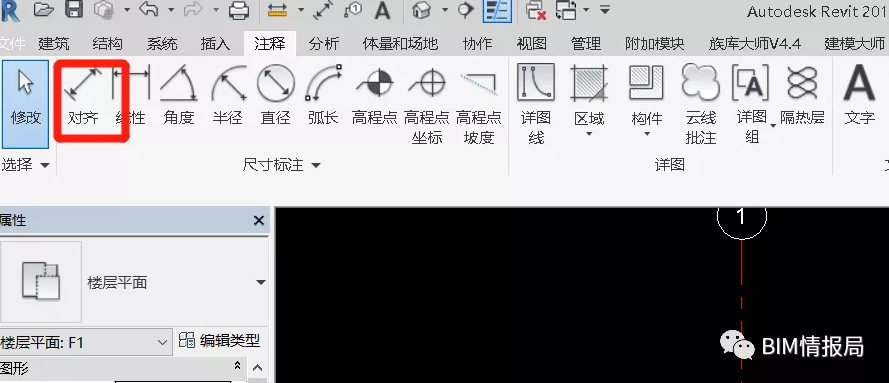
Task: Collapse the 图形 properties section
Action: (238, 366)
